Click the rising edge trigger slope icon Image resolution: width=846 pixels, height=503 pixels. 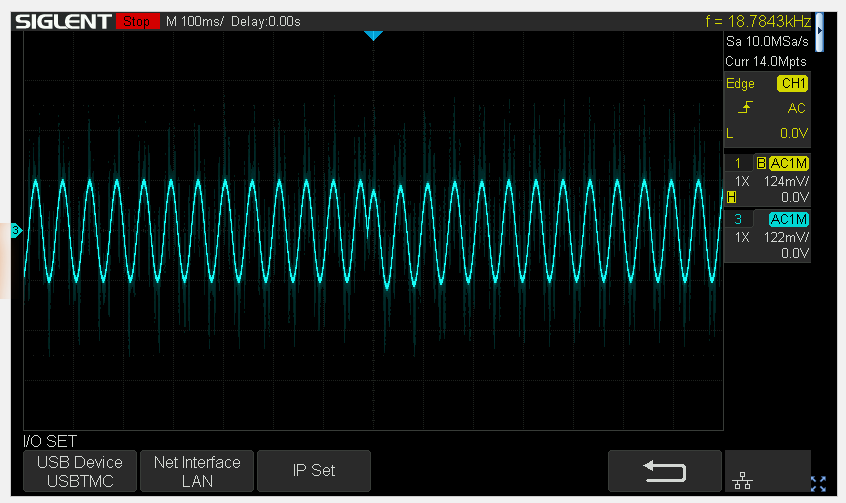click(745, 108)
